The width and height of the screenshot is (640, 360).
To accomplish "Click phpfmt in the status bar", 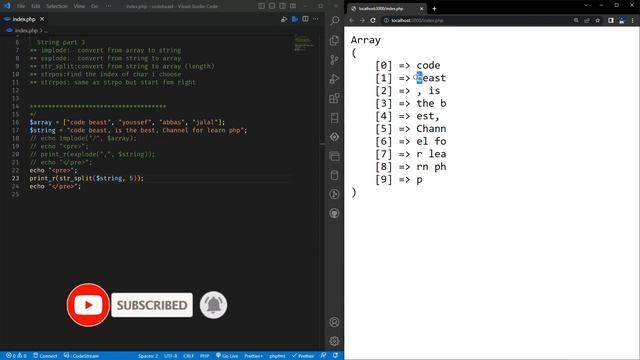I will point(277,356).
